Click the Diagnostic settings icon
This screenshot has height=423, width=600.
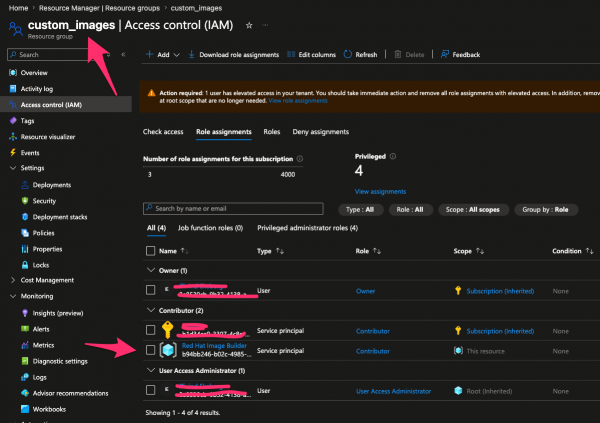25,361
